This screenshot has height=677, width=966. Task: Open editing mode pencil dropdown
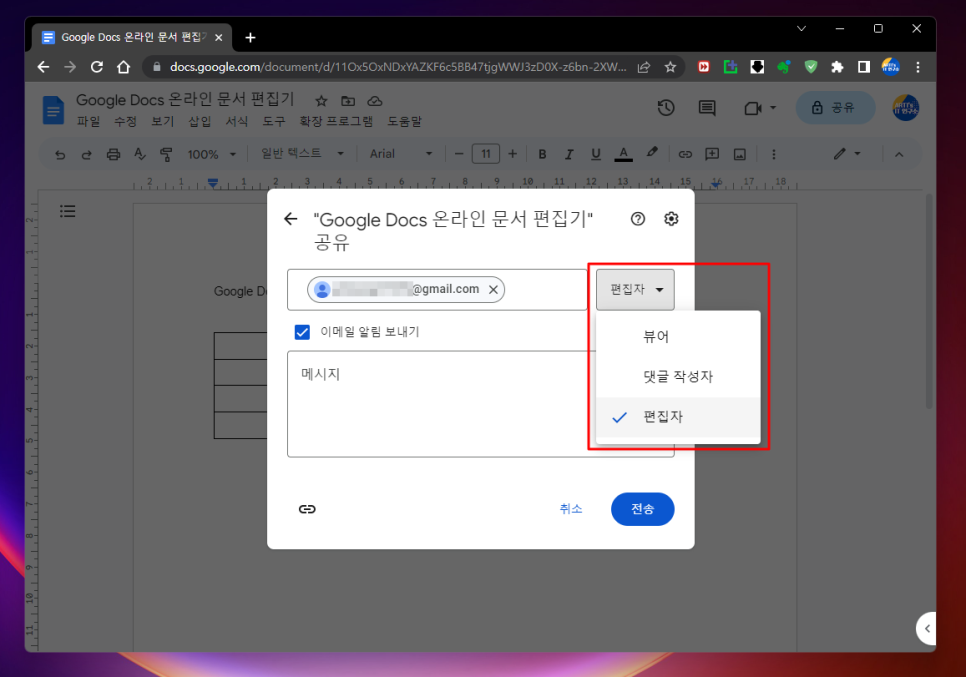[x=847, y=154]
